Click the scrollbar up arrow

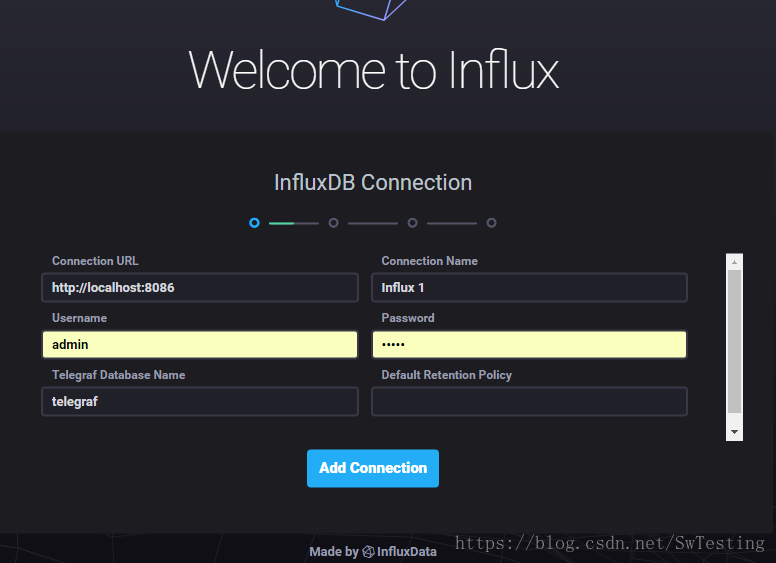(734, 262)
